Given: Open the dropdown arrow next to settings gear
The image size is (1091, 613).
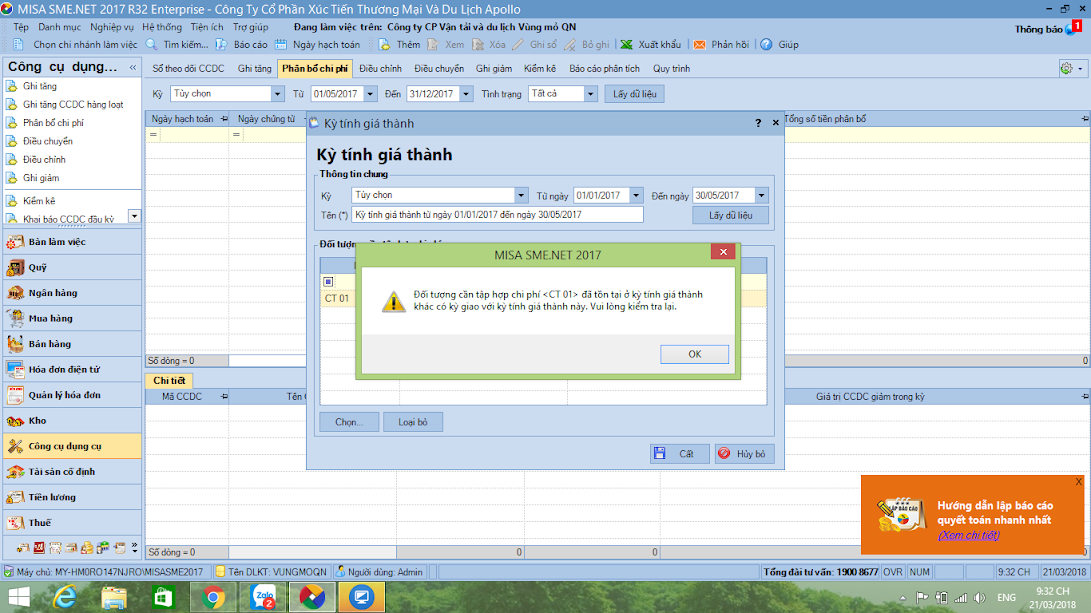Looking at the screenshot, I should [x=1080, y=69].
